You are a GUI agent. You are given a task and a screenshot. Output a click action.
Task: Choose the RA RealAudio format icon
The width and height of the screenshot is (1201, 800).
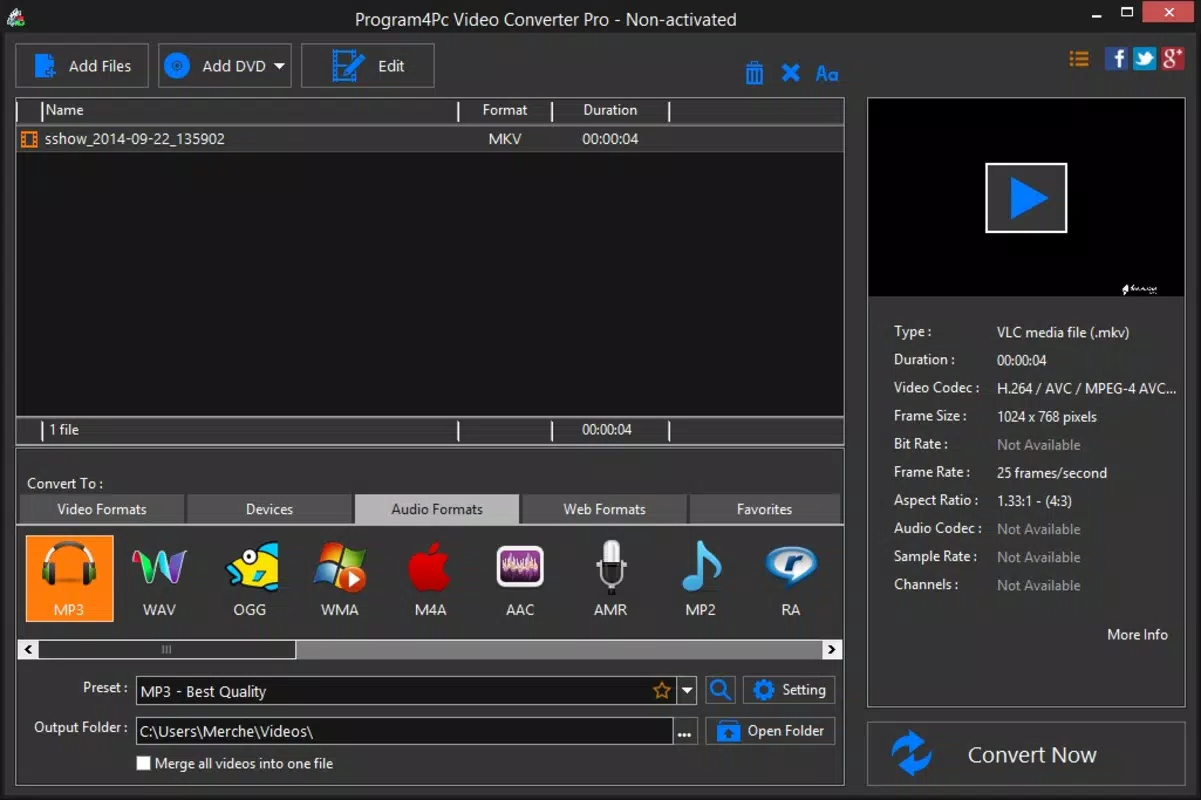pyautogui.click(x=791, y=578)
